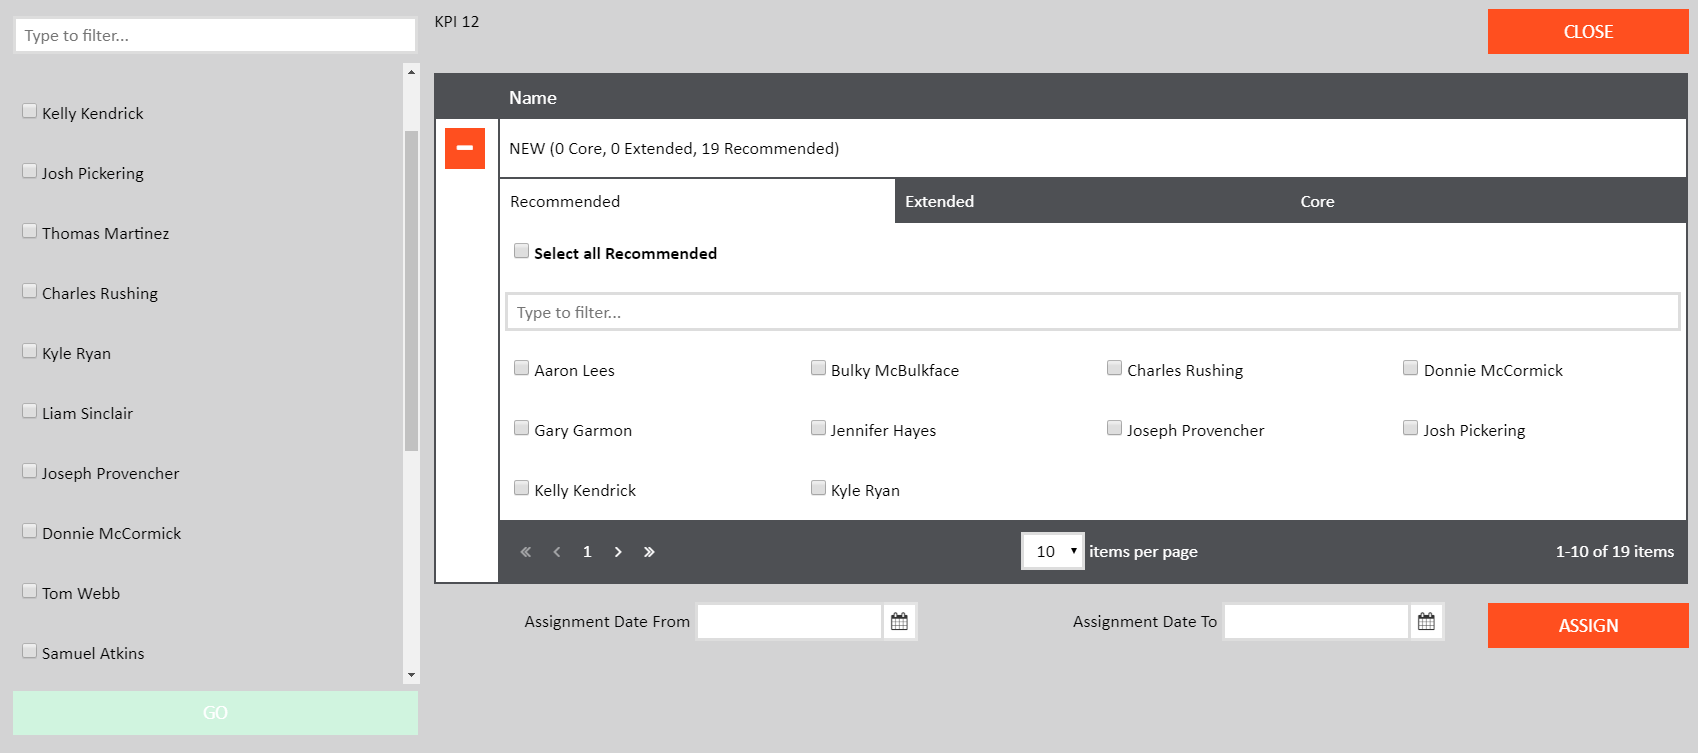1698x753 pixels.
Task: Select Thomas Martinez in the left list
Action: click(x=30, y=232)
